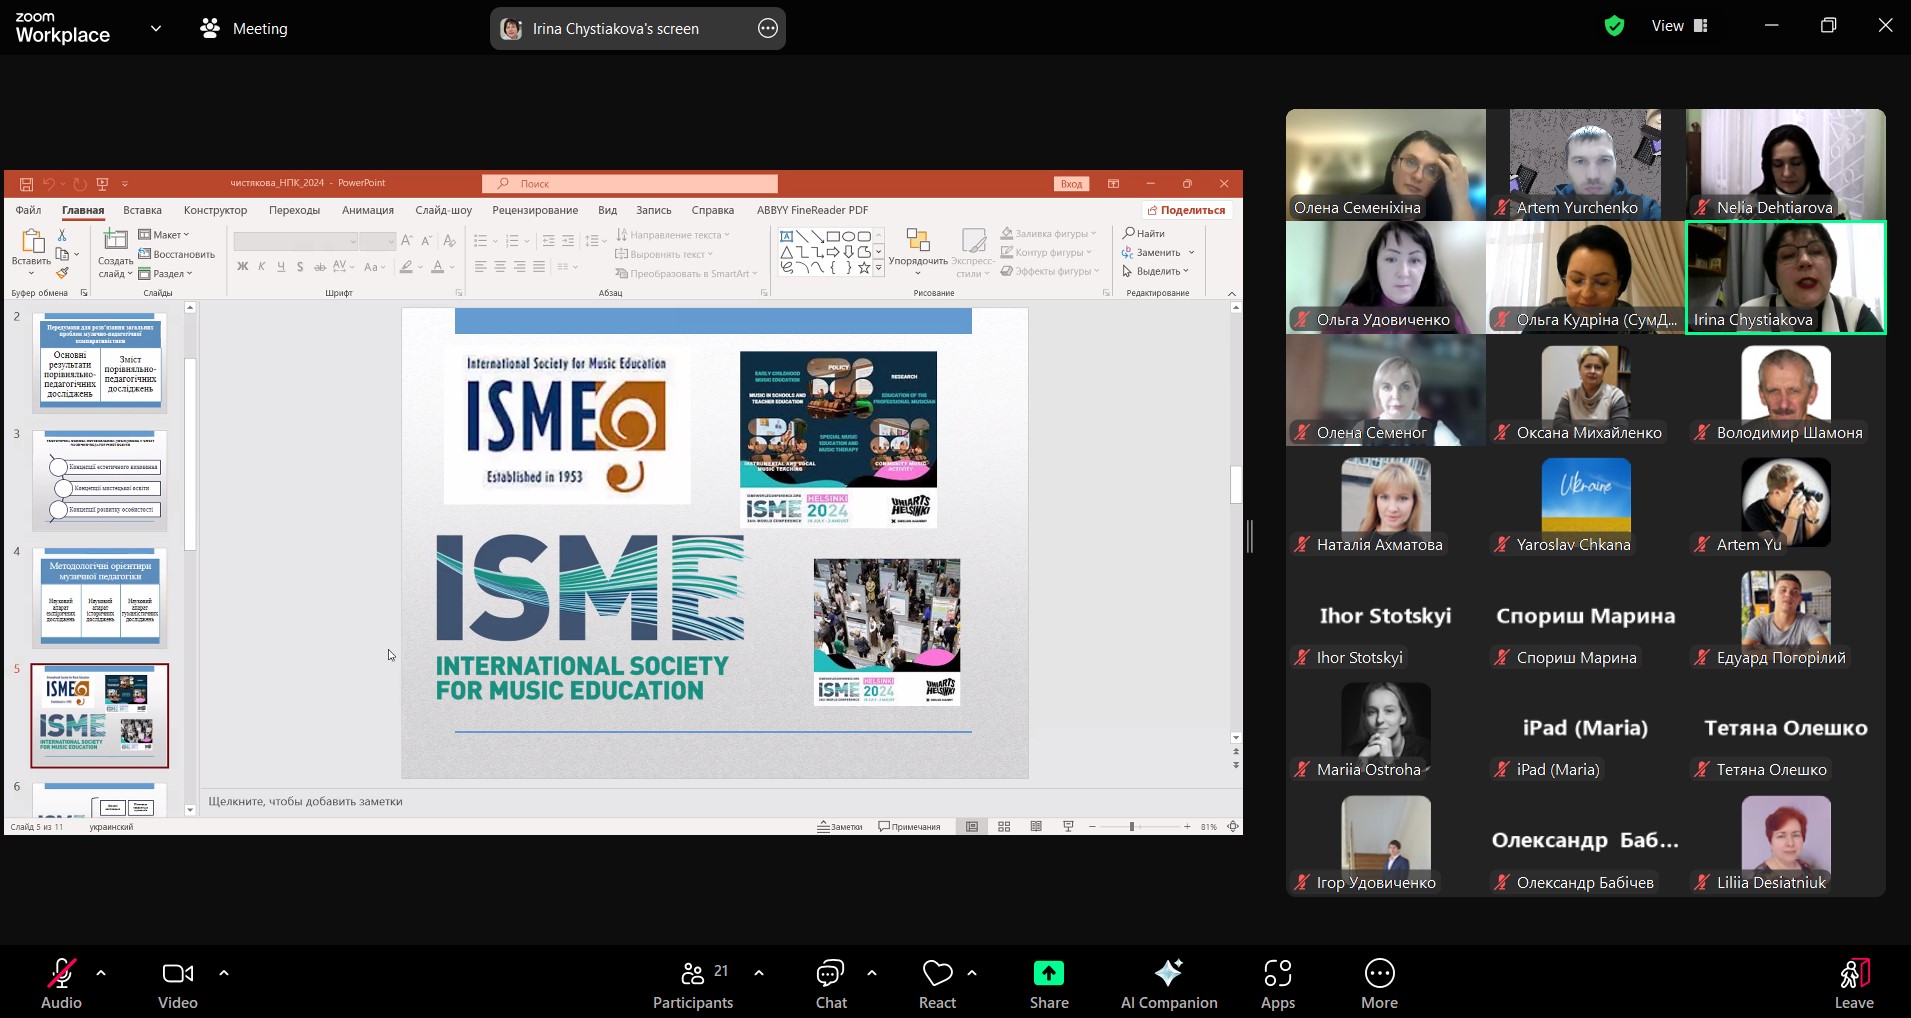This screenshot has height=1018, width=1911.
Task: Open the Zoom Chat panel
Action: [x=831, y=984]
